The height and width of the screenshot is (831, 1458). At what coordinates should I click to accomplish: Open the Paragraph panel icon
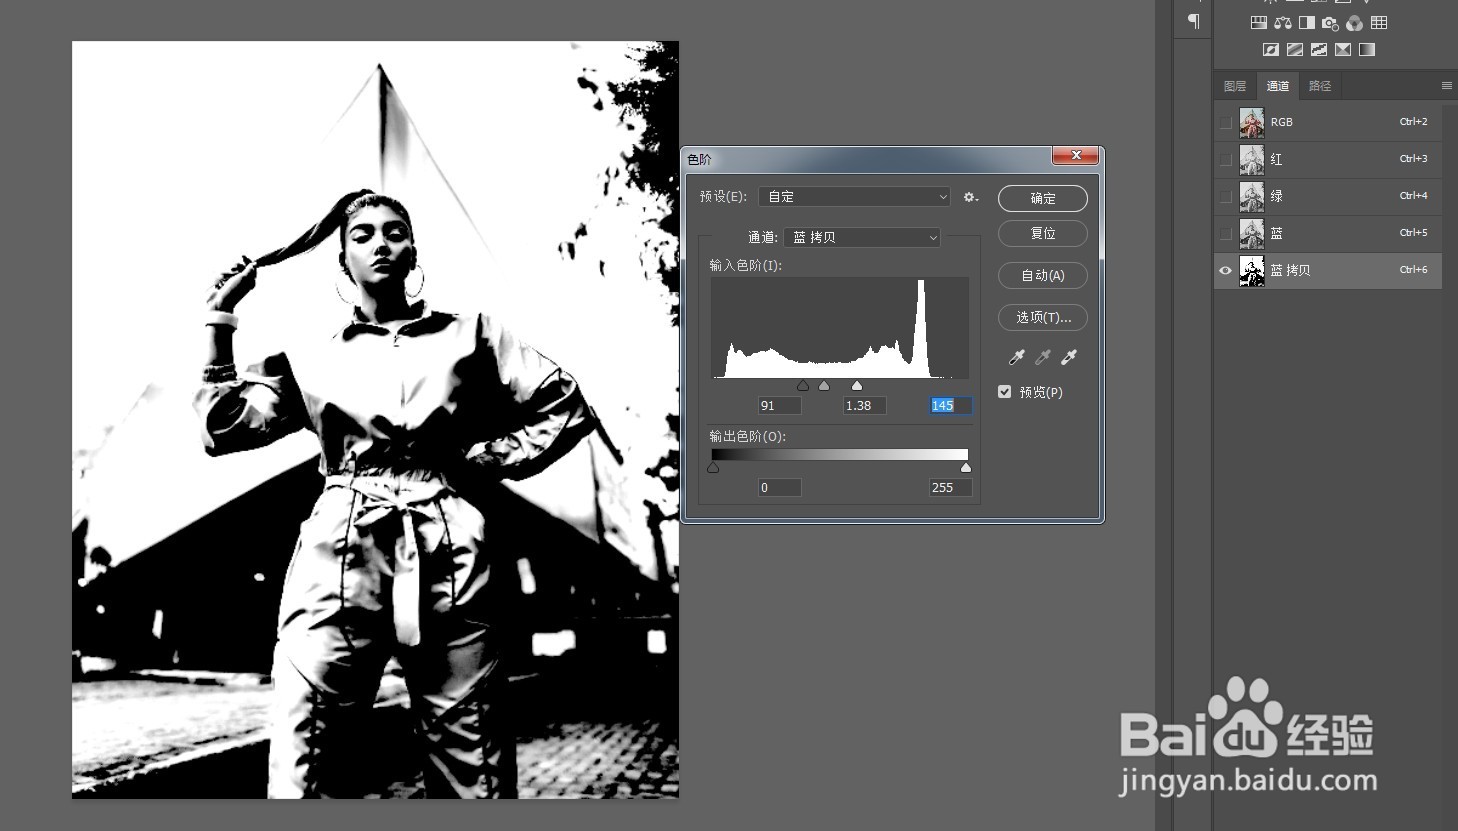[x=1193, y=21]
